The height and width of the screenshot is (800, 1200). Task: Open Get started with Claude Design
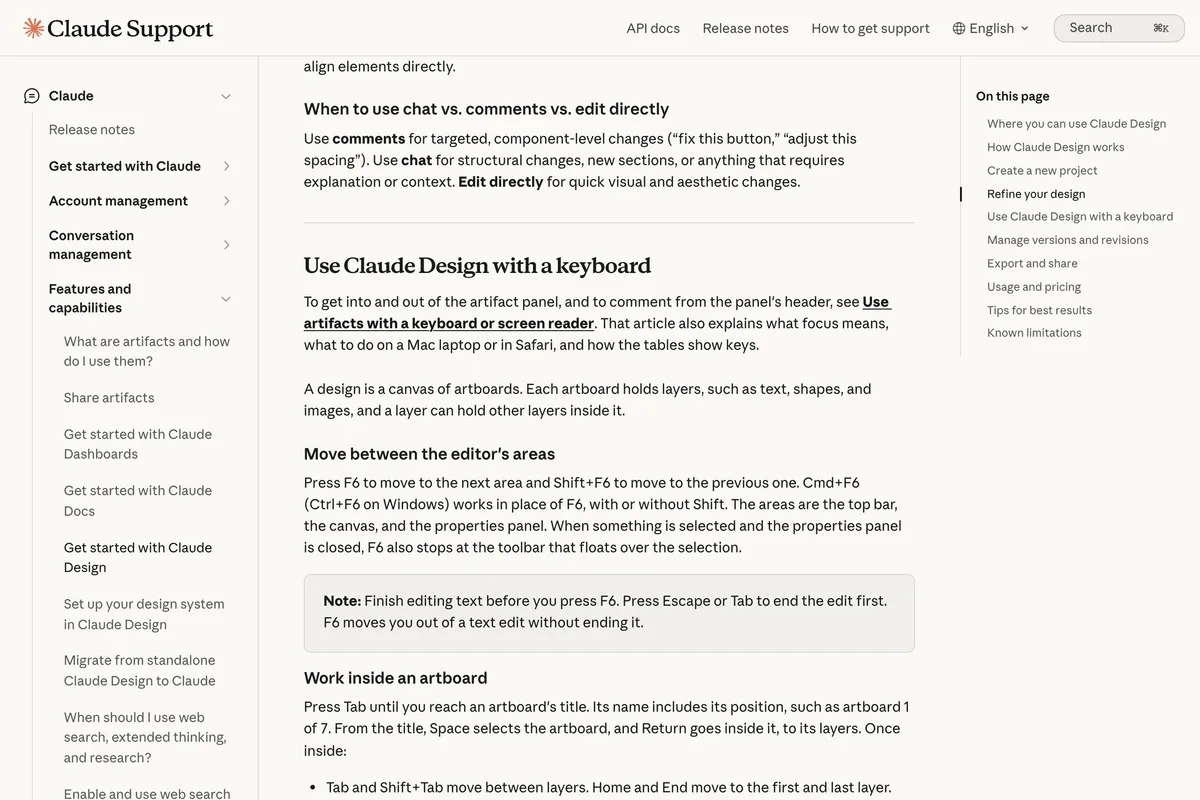click(x=138, y=557)
